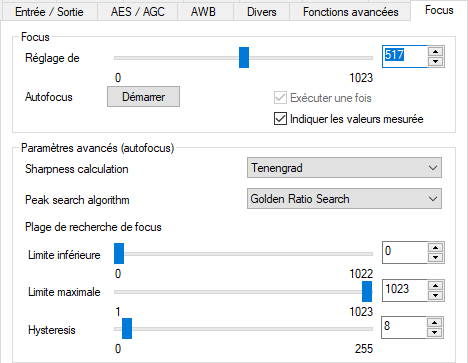
Task: Expand the Peak search algorithm dropdown
Action: 344,199
